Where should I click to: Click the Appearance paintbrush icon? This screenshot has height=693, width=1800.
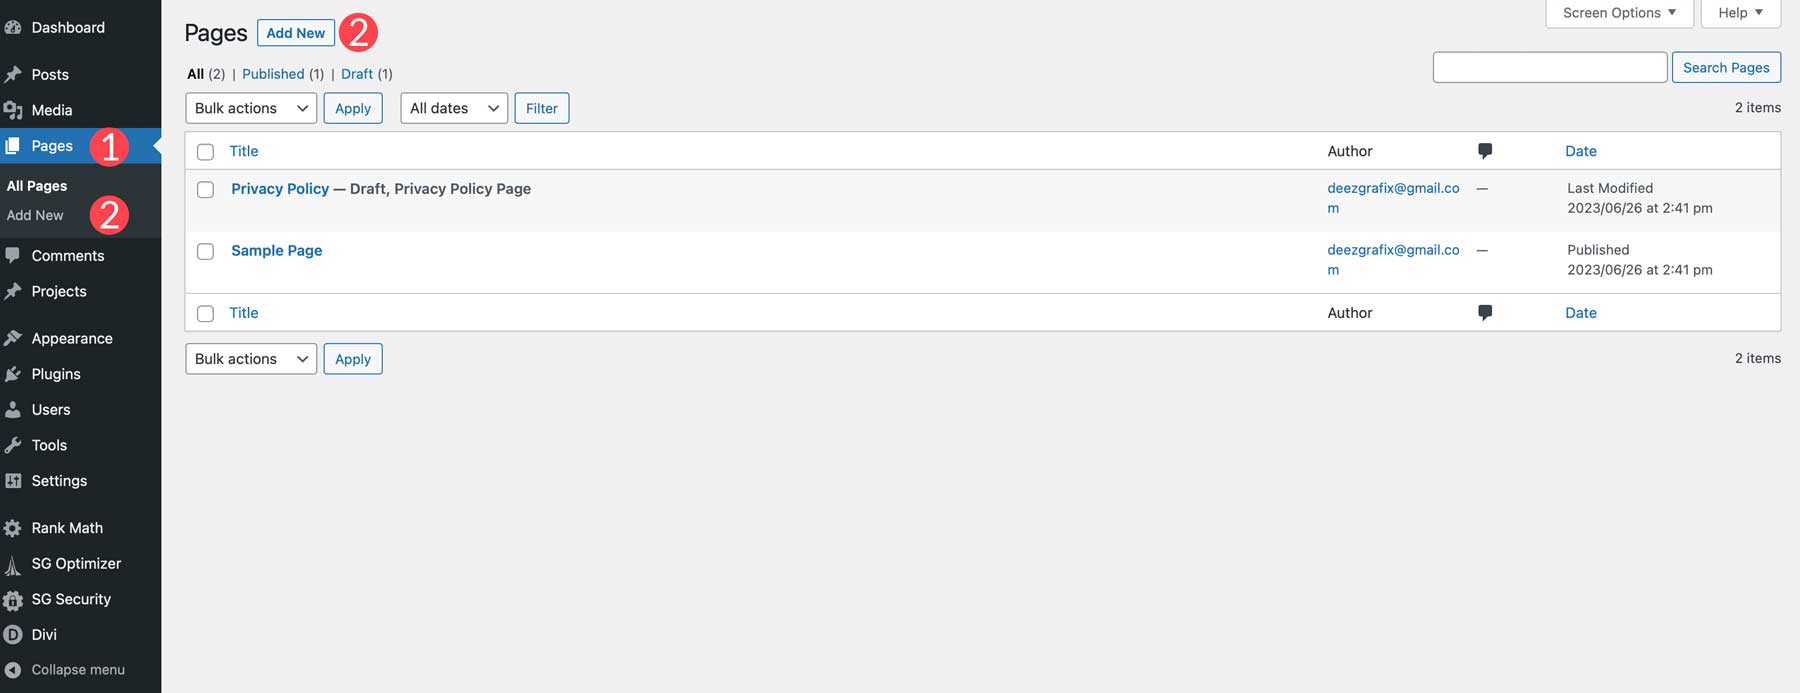(14, 338)
